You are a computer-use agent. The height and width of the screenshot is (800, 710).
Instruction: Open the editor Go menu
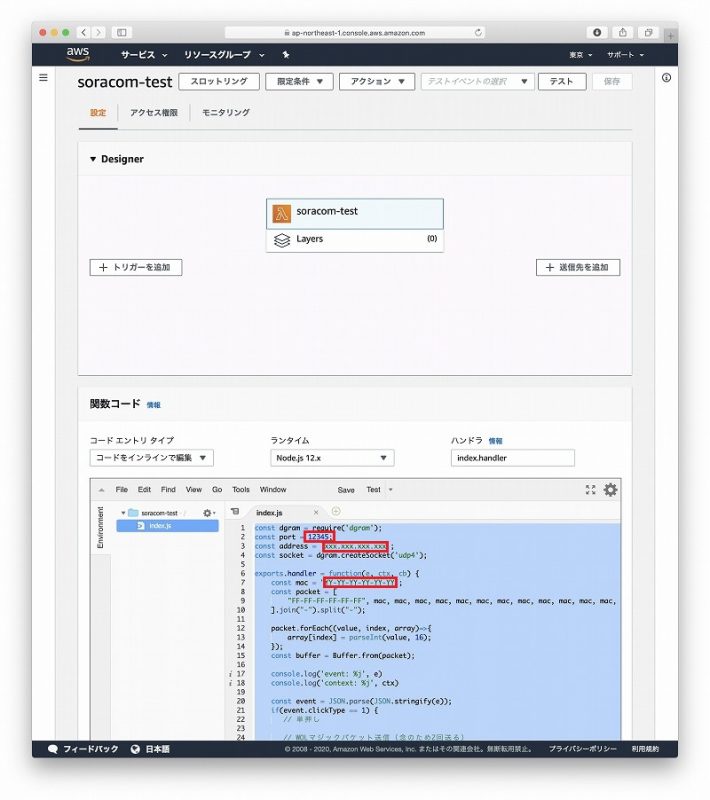[x=217, y=490]
